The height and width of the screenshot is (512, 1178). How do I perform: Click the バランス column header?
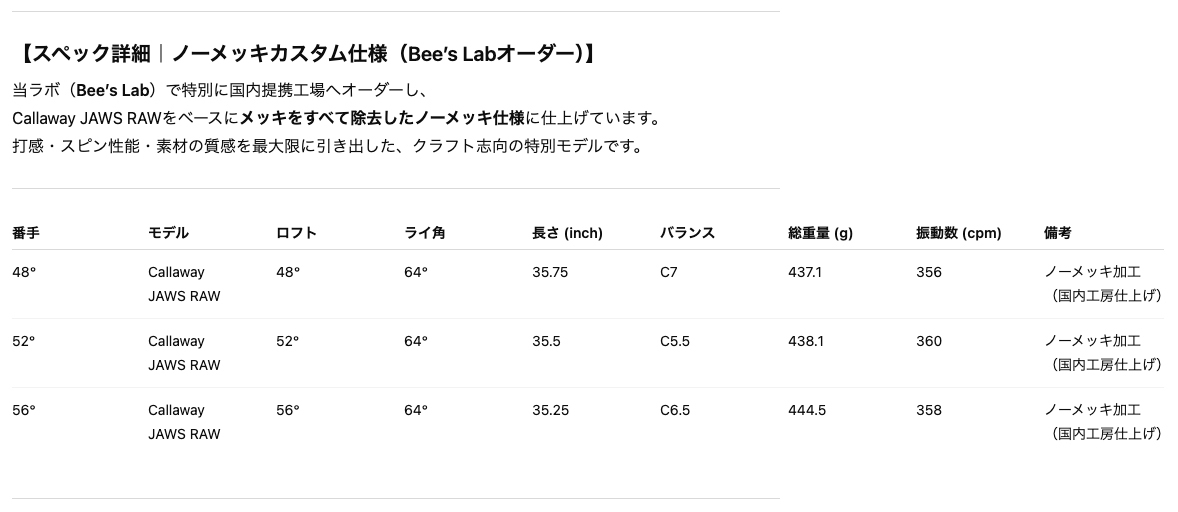[687, 233]
